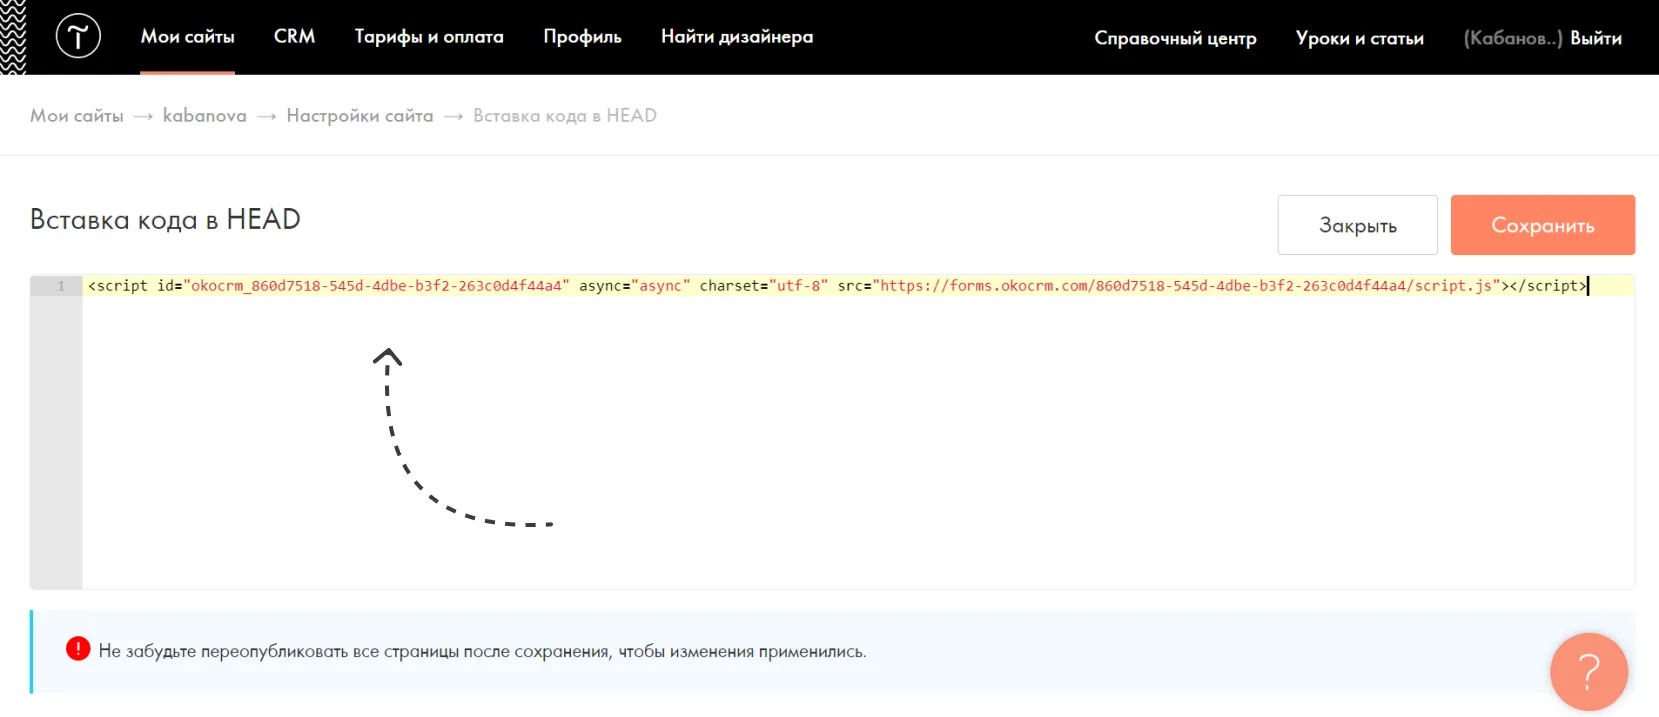The image size is (1659, 717).
Task: Click the Tilda logo icon
Action: 78,37
